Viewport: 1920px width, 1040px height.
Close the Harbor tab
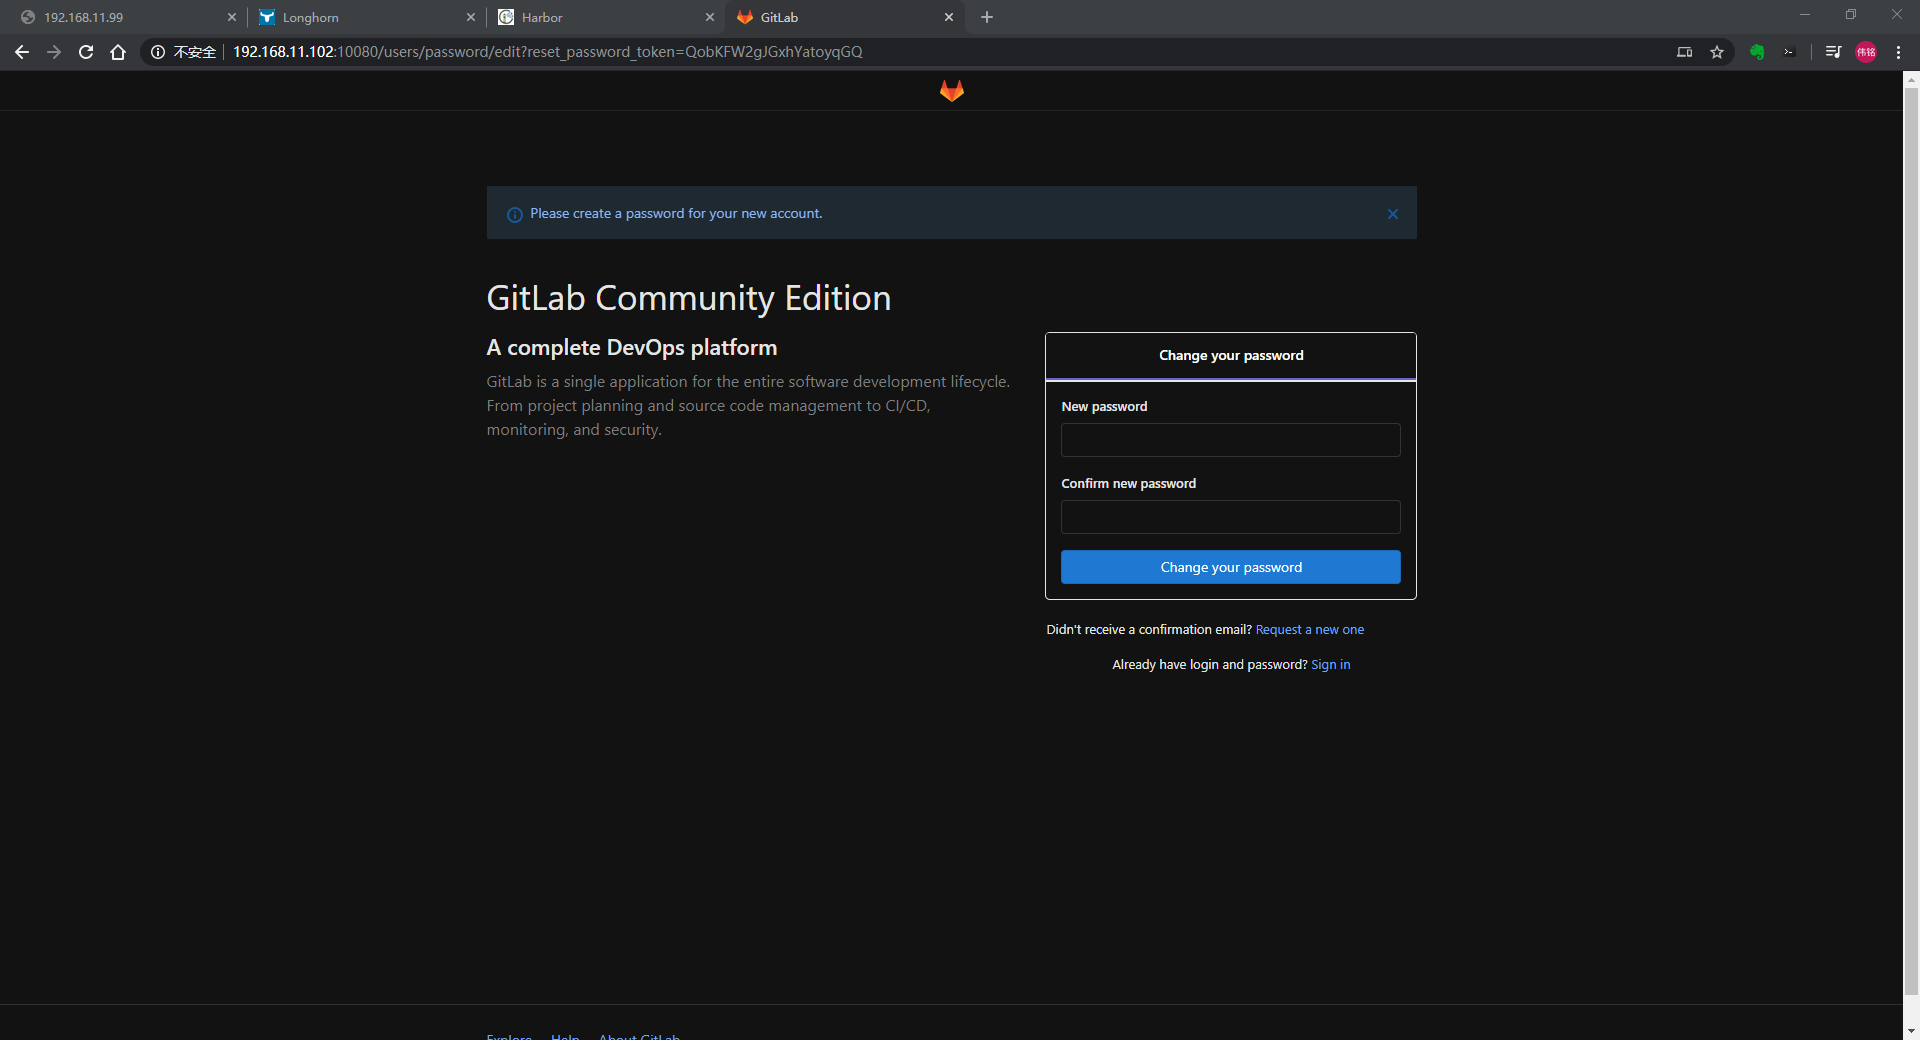pyautogui.click(x=710, y=17)
